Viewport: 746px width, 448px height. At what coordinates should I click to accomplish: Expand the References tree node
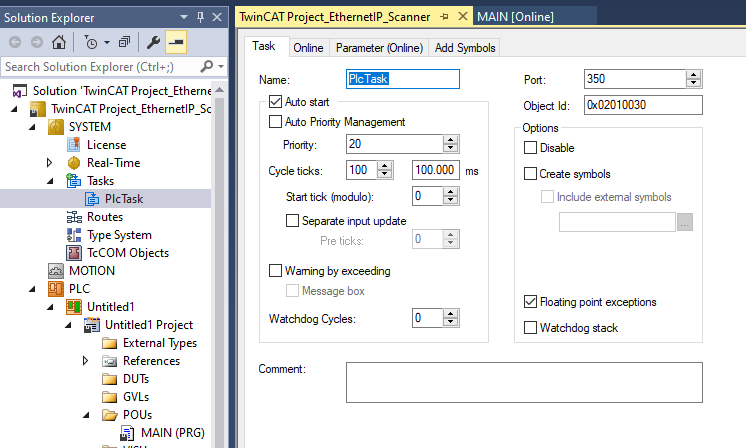point(86,361)
